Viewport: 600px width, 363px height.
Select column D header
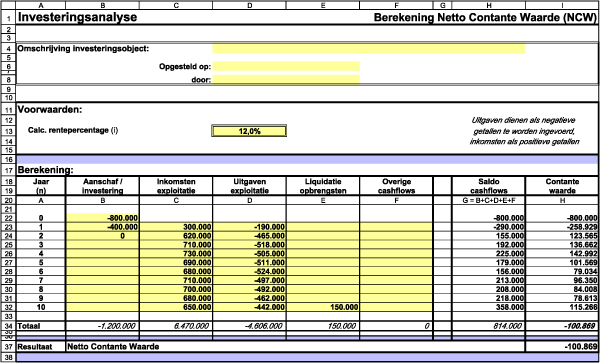[249, 5]
